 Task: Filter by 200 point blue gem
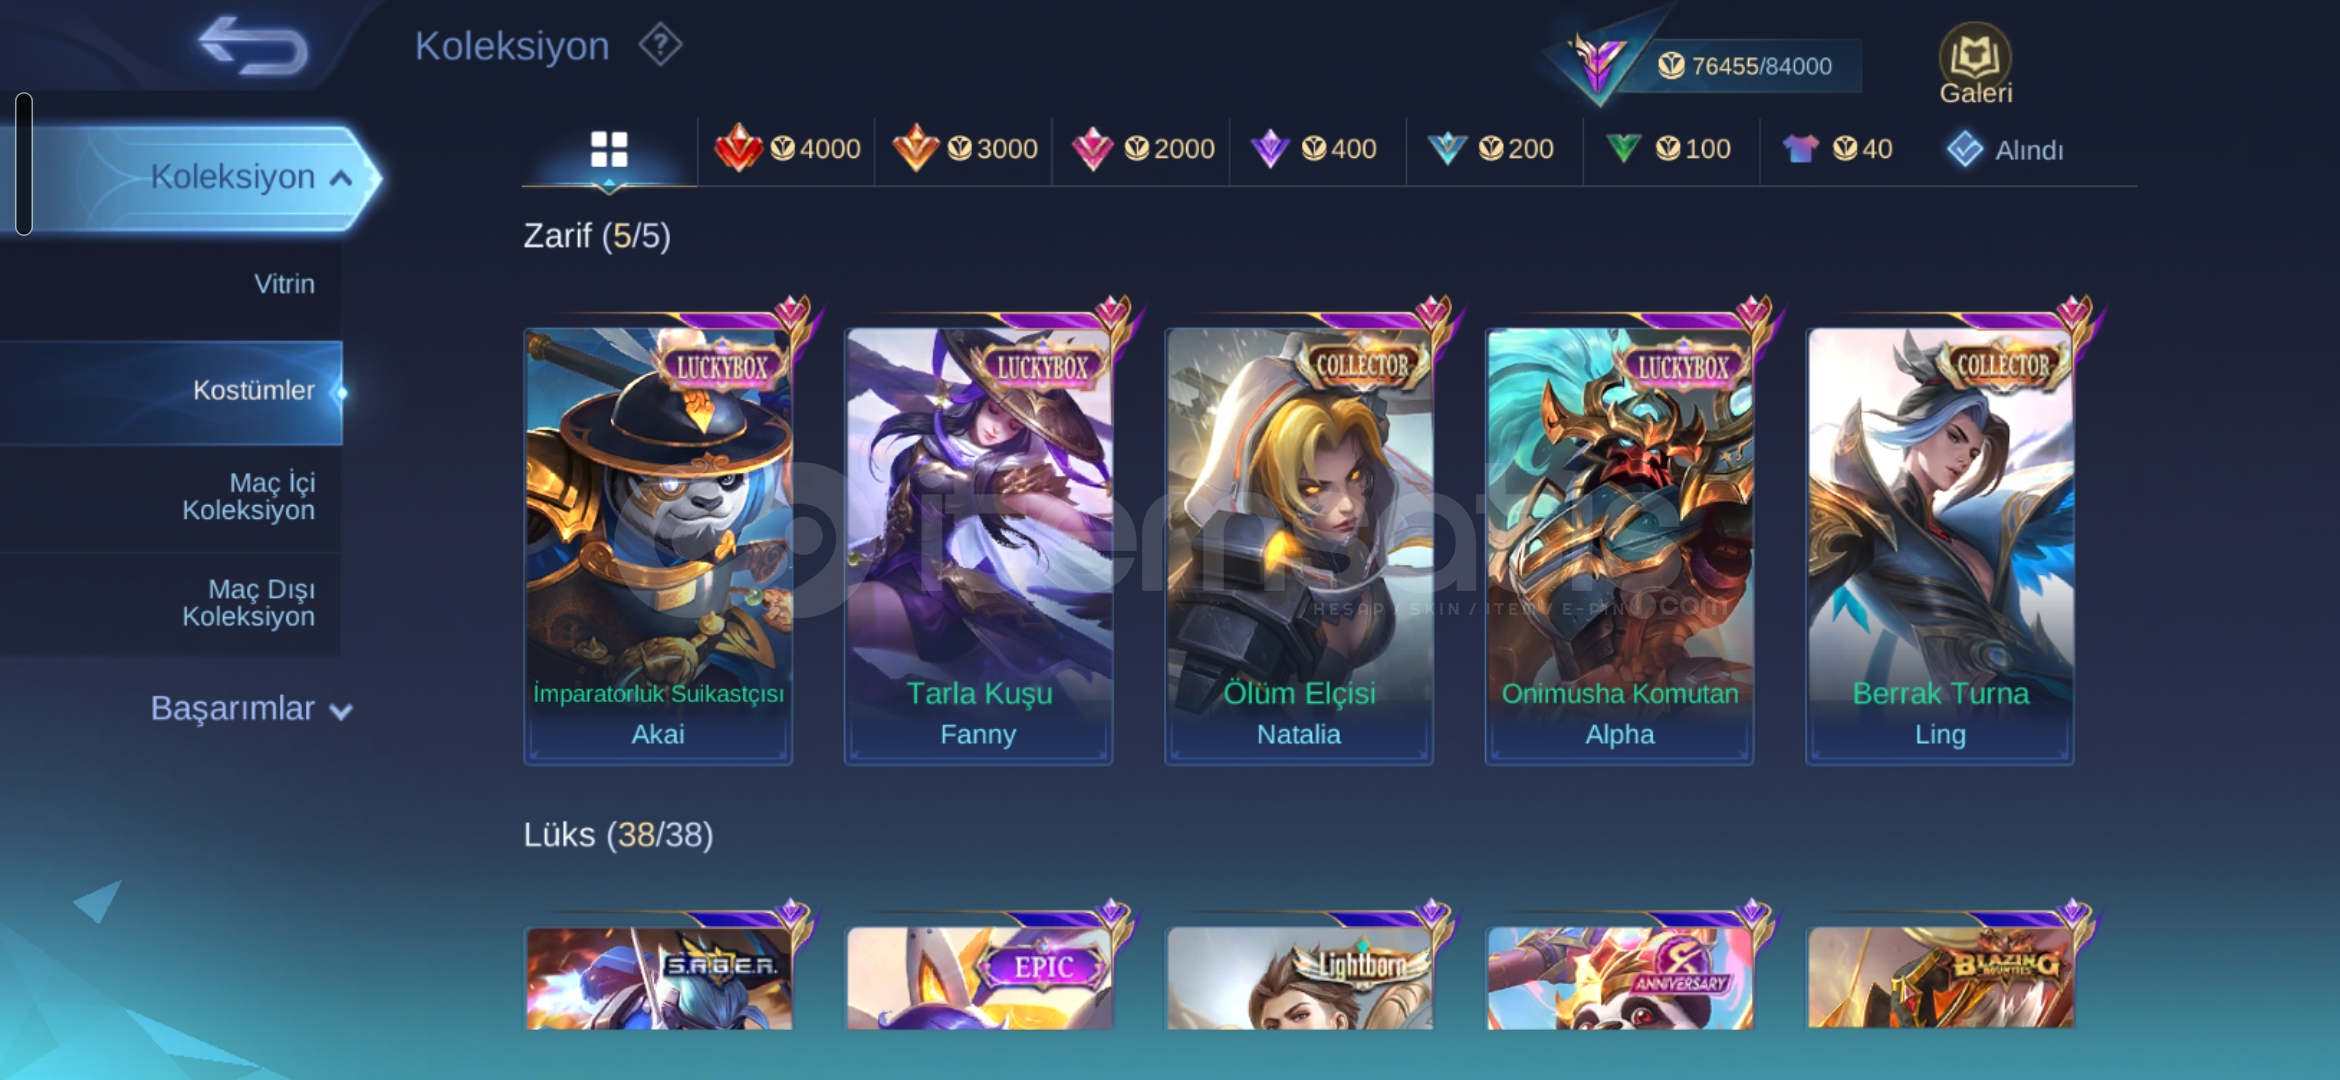pyautogui.click(x=1490, y=150)
